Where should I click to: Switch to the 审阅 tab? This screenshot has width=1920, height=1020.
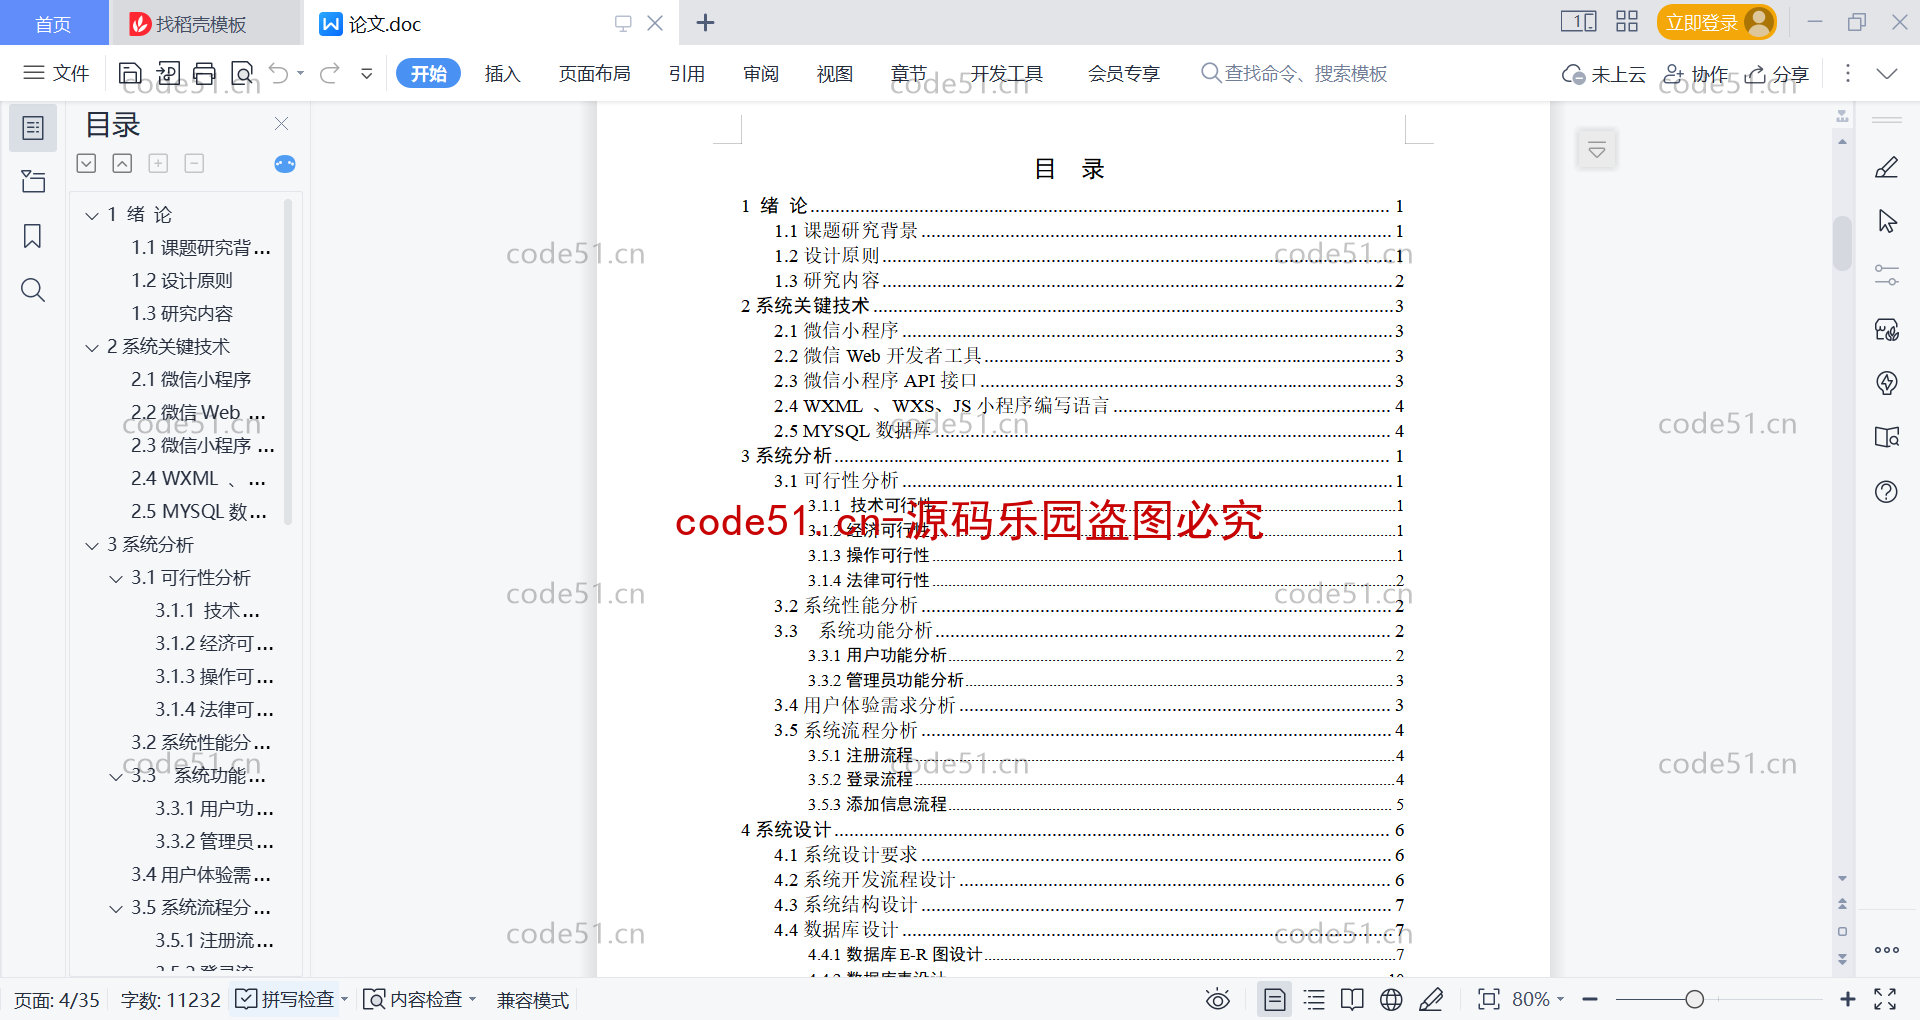click(x=761, y=73)
